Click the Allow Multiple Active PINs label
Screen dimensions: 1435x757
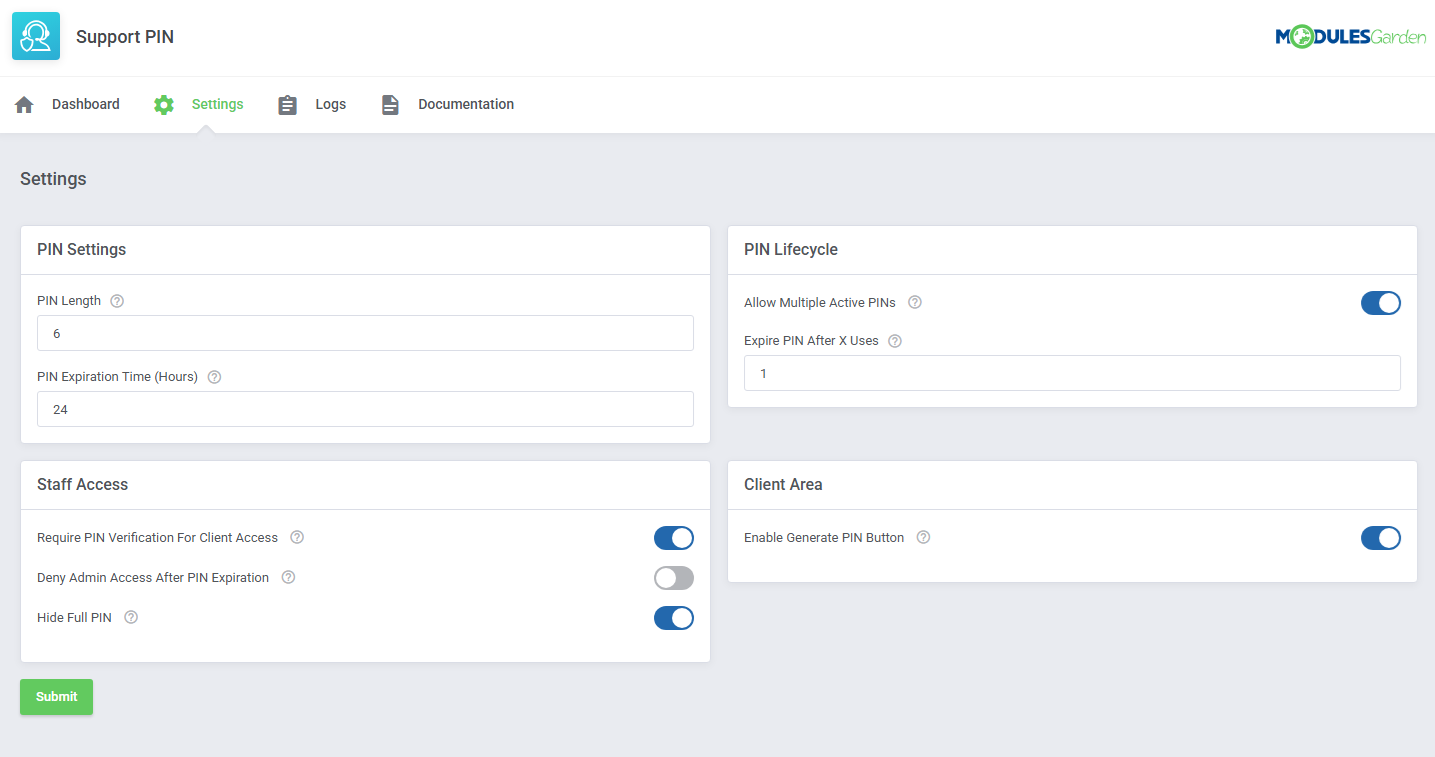pos(820,303)
